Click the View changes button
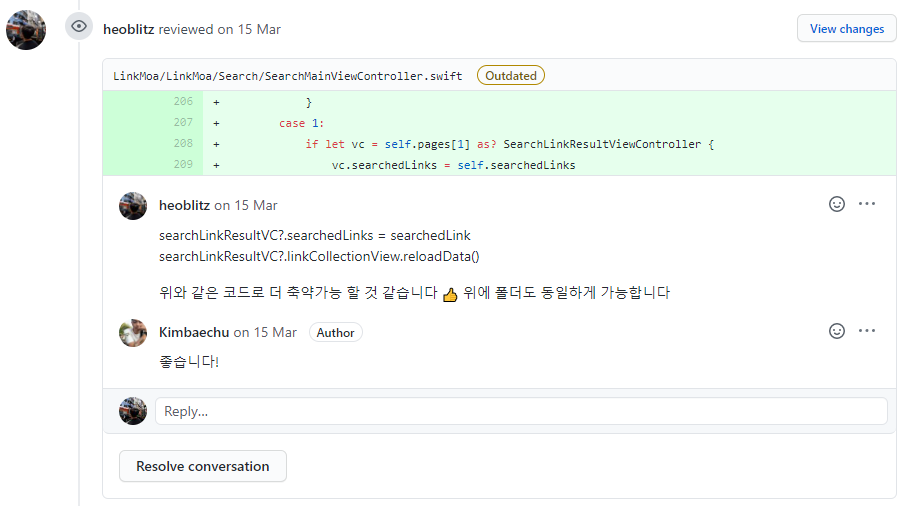909x506 pixels. coord(846,28)
